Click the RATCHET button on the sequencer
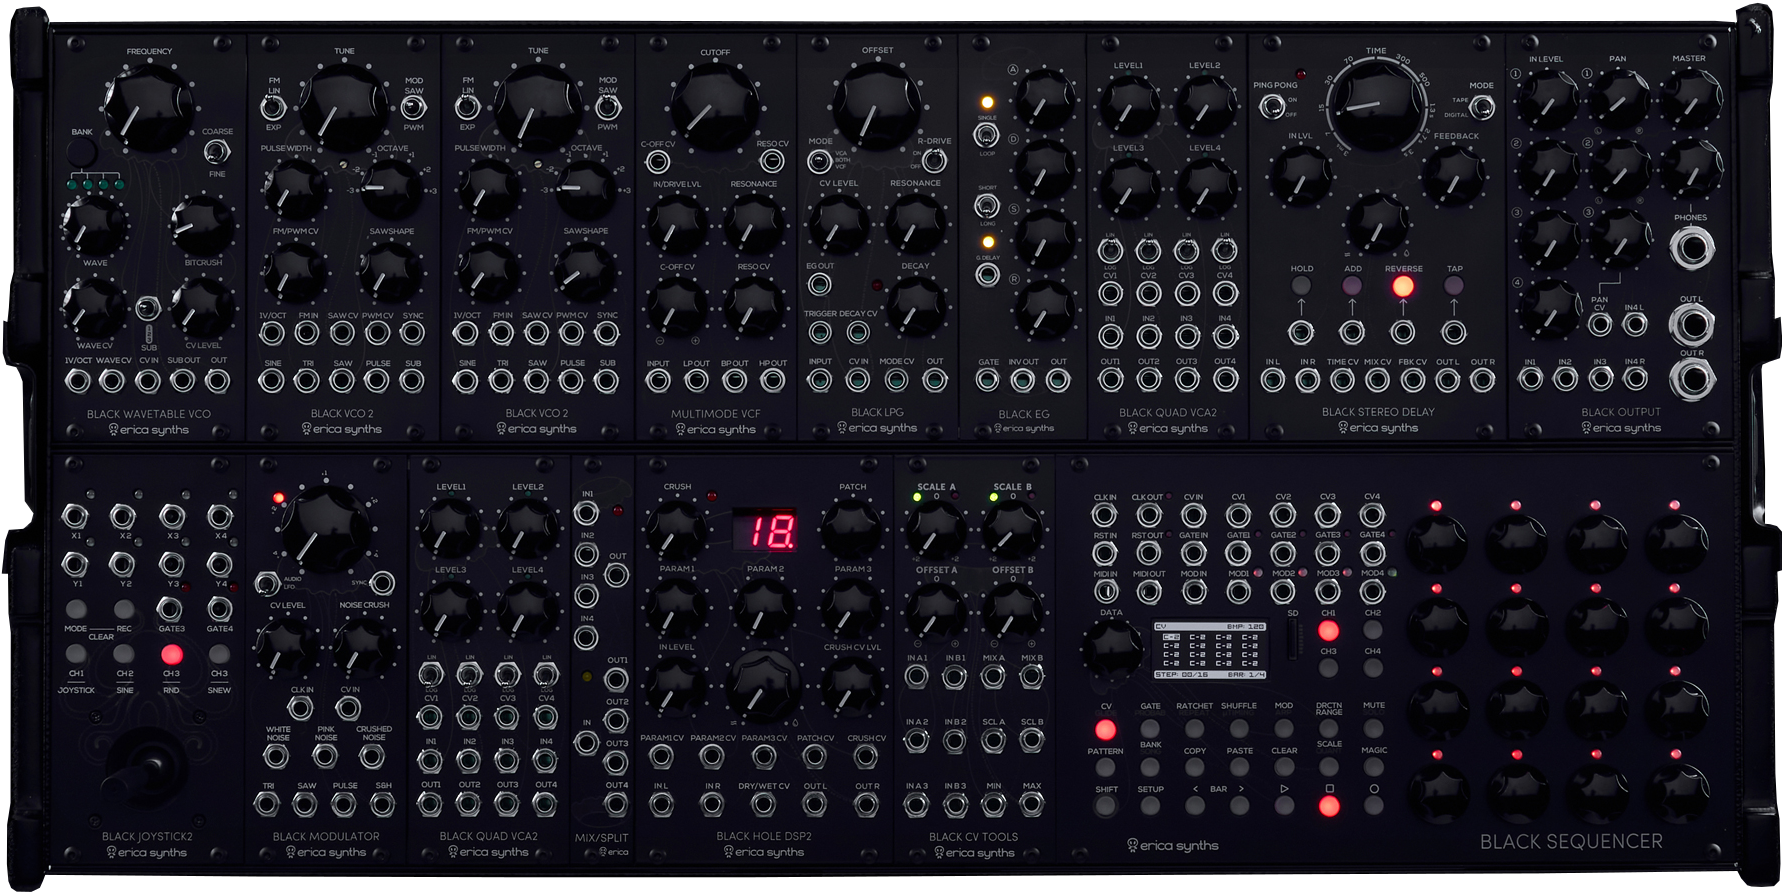This screenshot has width=1782, height=893. (1195, 728)
